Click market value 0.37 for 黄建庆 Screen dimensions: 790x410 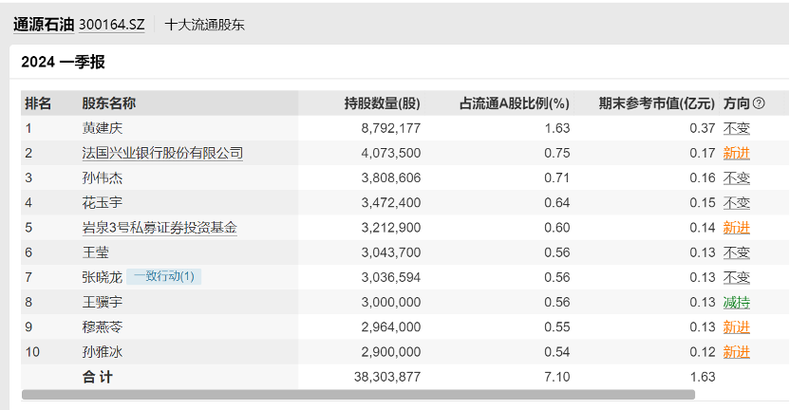[702, 128]
